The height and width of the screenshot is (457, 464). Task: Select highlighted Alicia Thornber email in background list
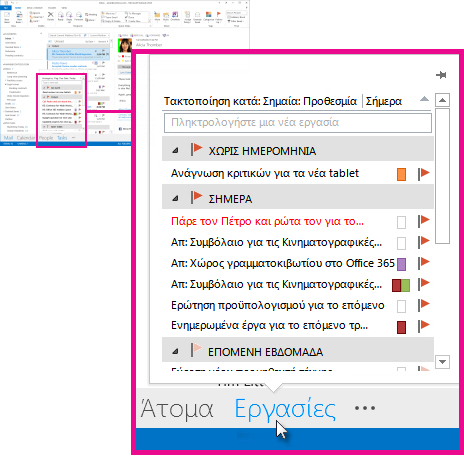[78, 54]
